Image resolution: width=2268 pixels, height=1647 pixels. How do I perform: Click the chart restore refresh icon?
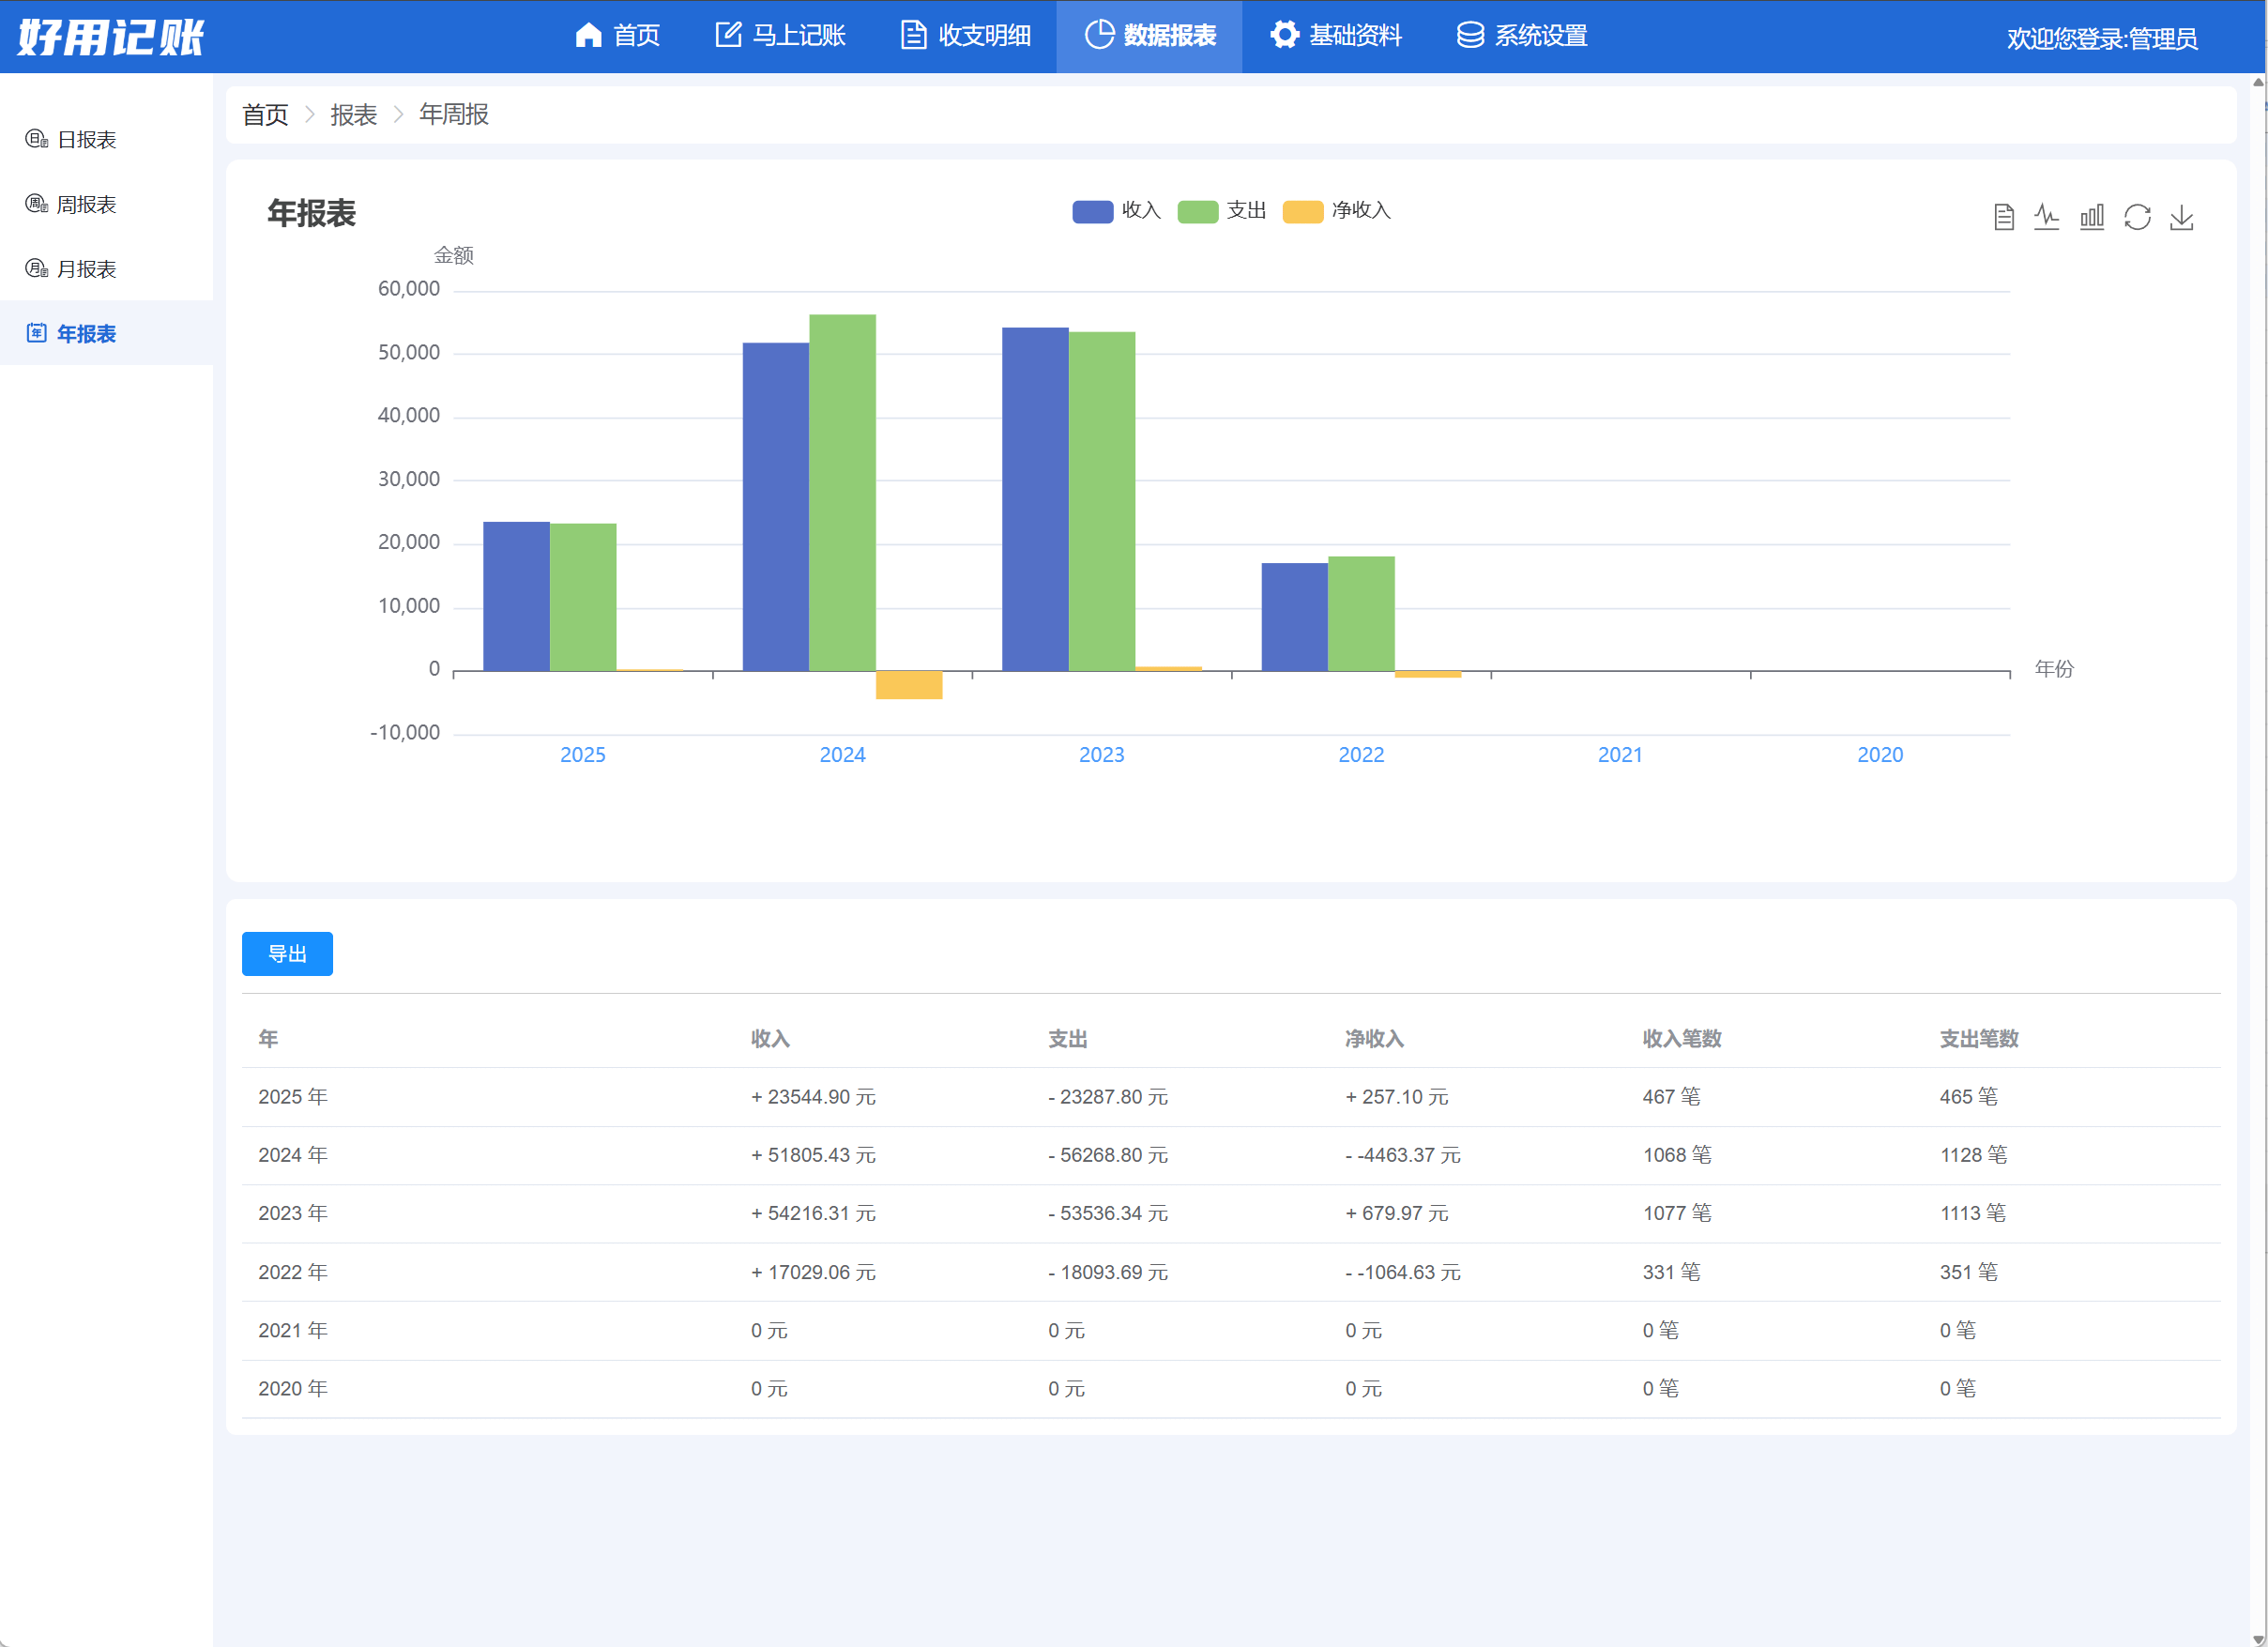[x=2137, y=217]
